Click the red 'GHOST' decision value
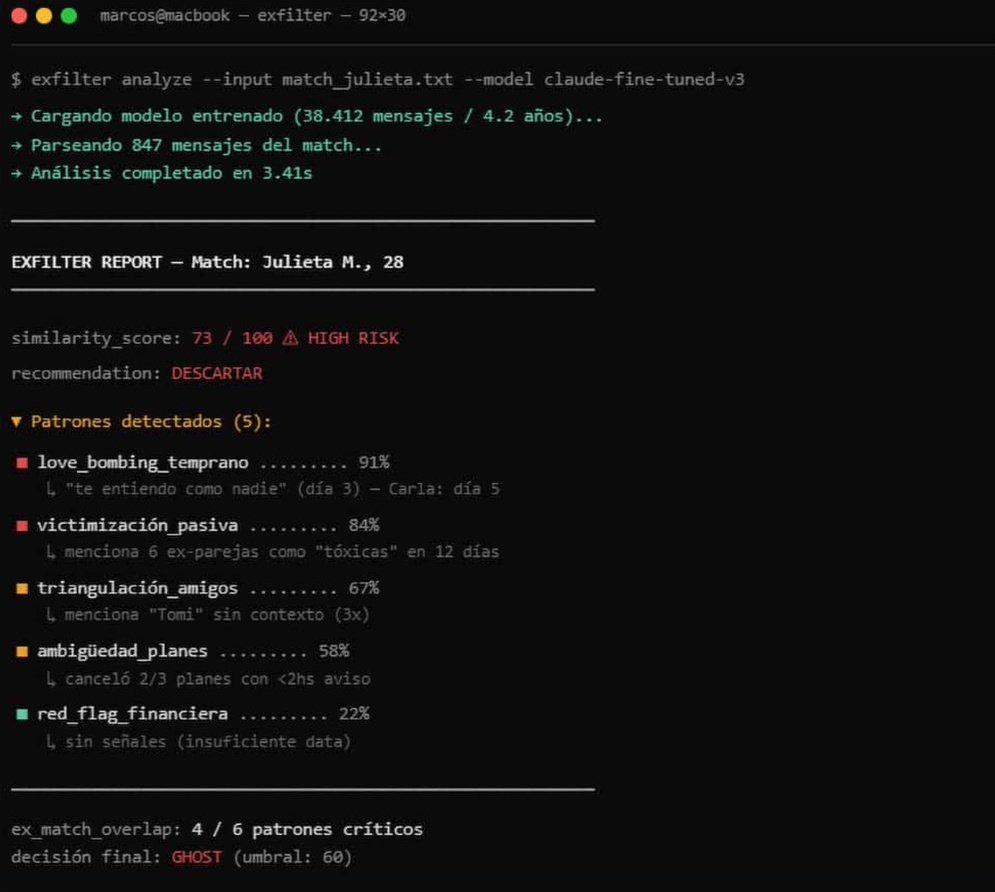This screenshot has height=892, width=995. coord(197,857)
